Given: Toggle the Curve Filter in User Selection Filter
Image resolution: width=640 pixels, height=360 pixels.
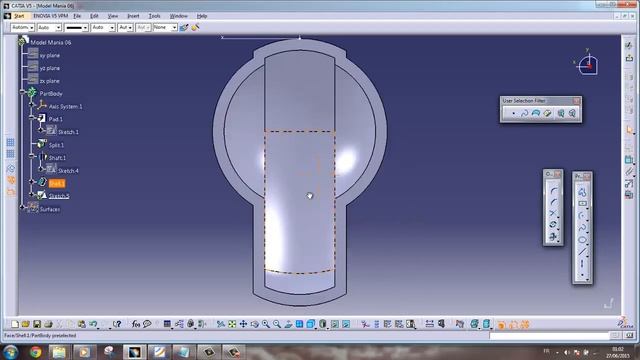Looking at the screenshot, I should 524,113.
